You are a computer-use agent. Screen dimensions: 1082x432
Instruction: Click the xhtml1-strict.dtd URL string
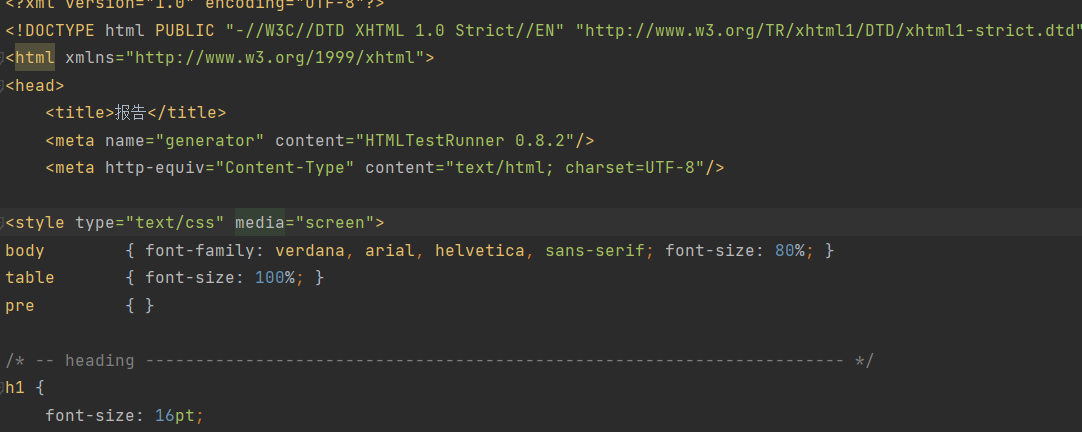click(x=828, y=30)
